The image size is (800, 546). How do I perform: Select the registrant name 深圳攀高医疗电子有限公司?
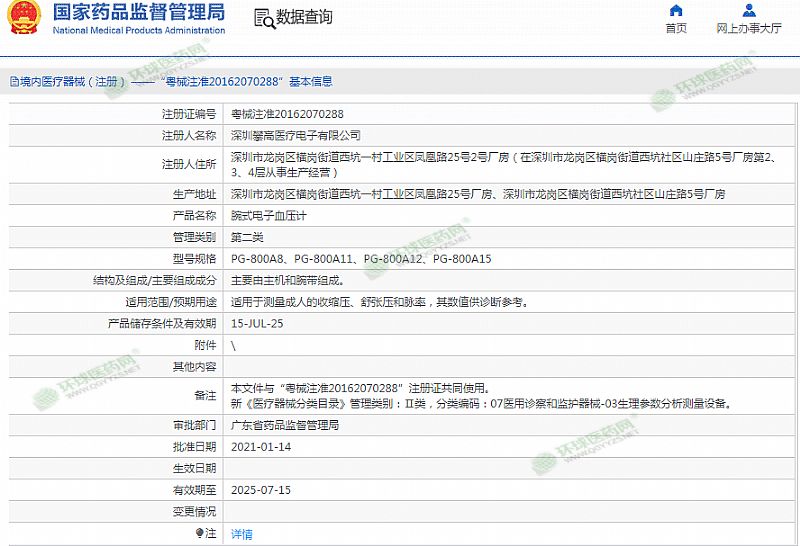(295, 135)
